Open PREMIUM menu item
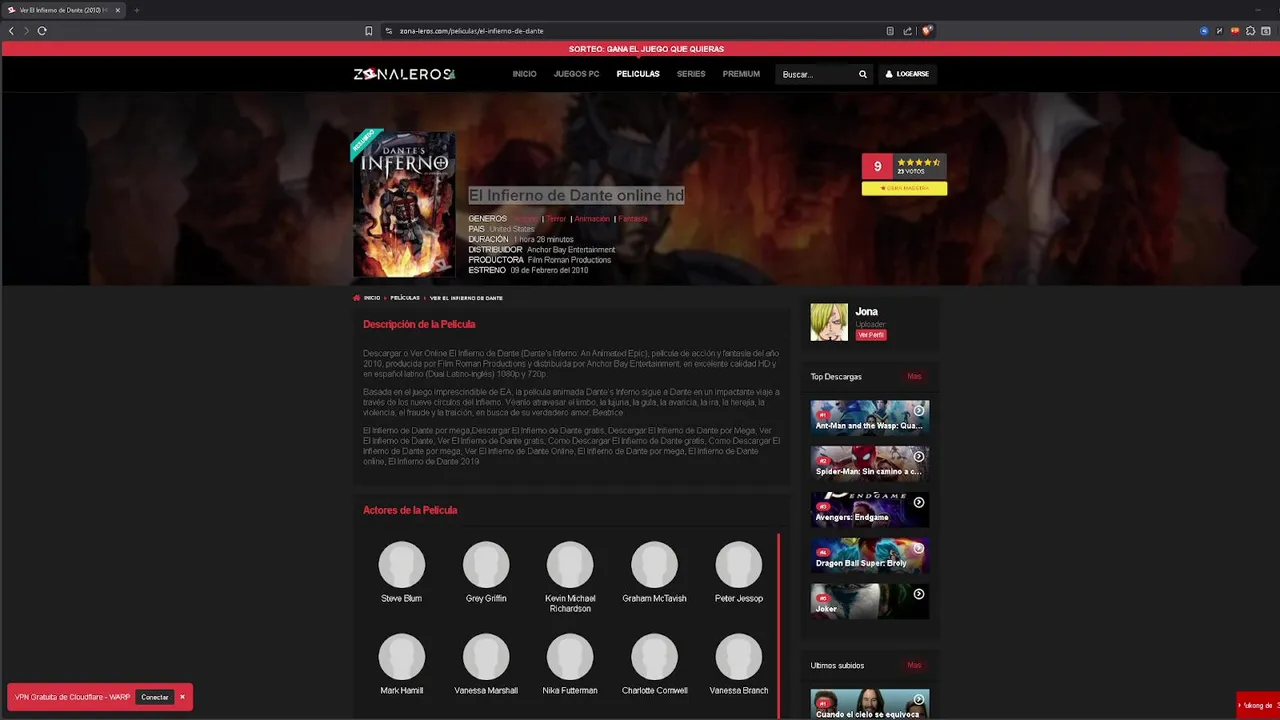 [741, 74]
